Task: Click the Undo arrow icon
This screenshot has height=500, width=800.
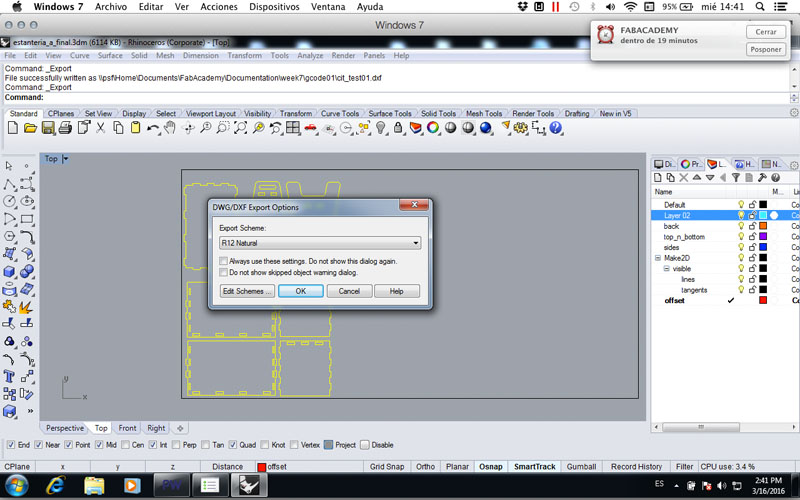Action: 153,128
